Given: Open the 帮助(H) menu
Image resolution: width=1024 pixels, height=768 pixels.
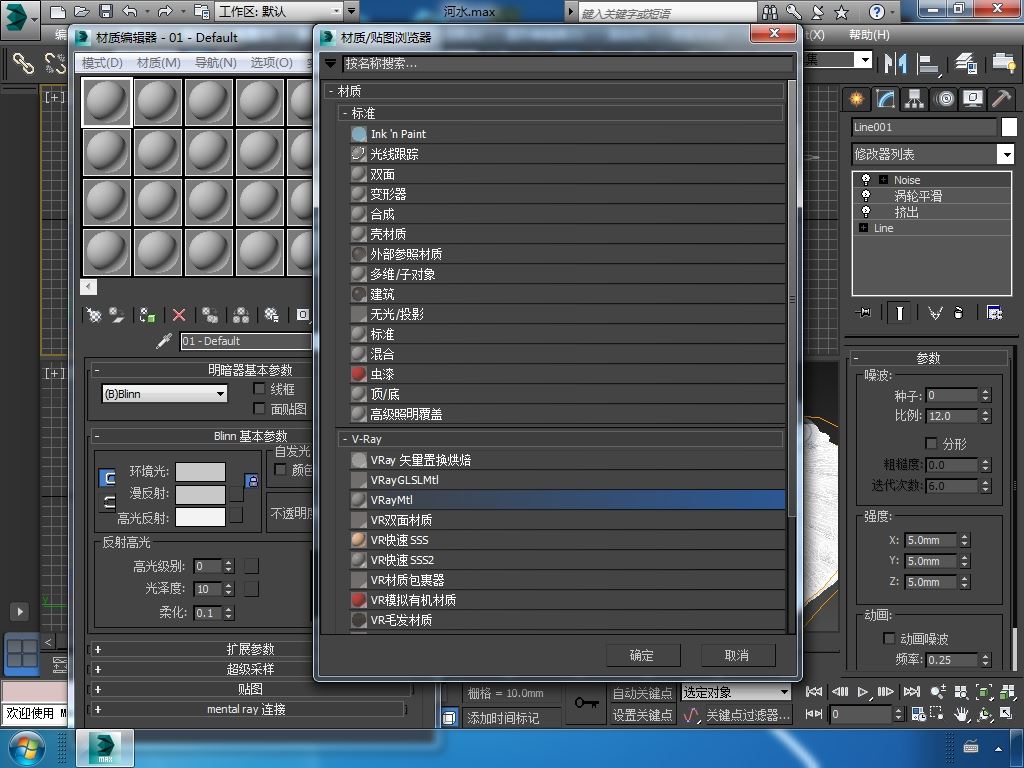Looking at the screenshot, I should tap(869, 35).
